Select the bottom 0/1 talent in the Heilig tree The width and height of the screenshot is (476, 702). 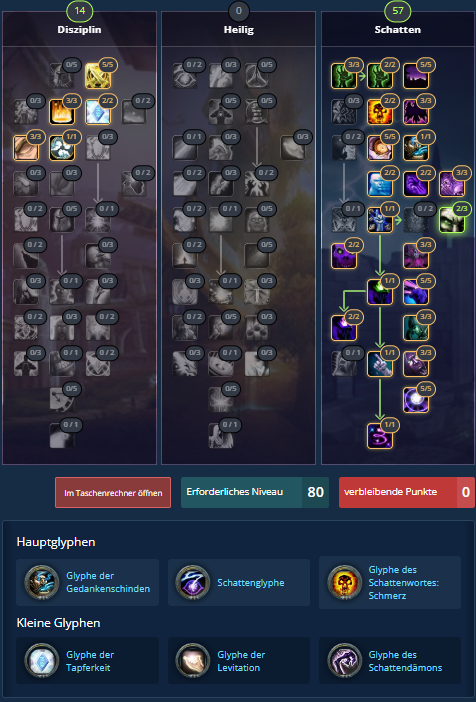pyautogui.click(x=221, y=436)
